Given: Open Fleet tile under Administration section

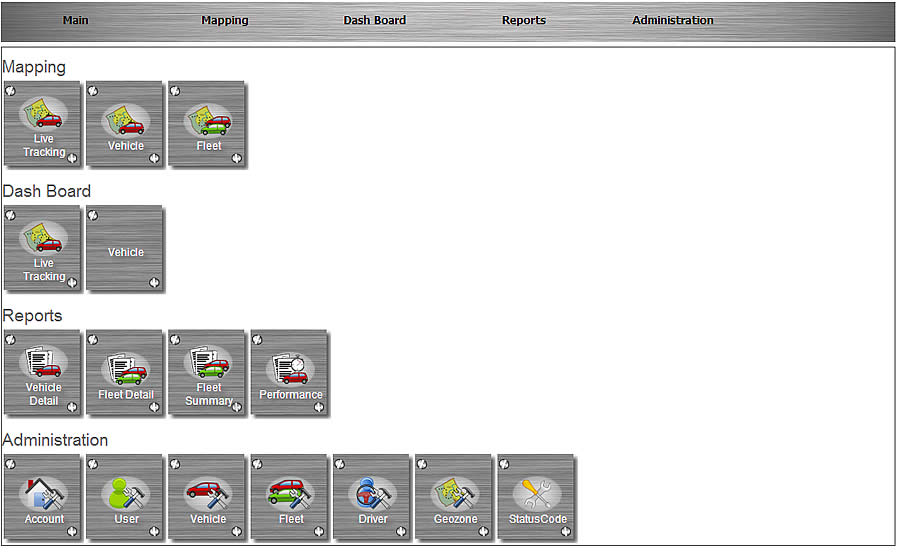Looking at the screenshot, I should (290, 497).
